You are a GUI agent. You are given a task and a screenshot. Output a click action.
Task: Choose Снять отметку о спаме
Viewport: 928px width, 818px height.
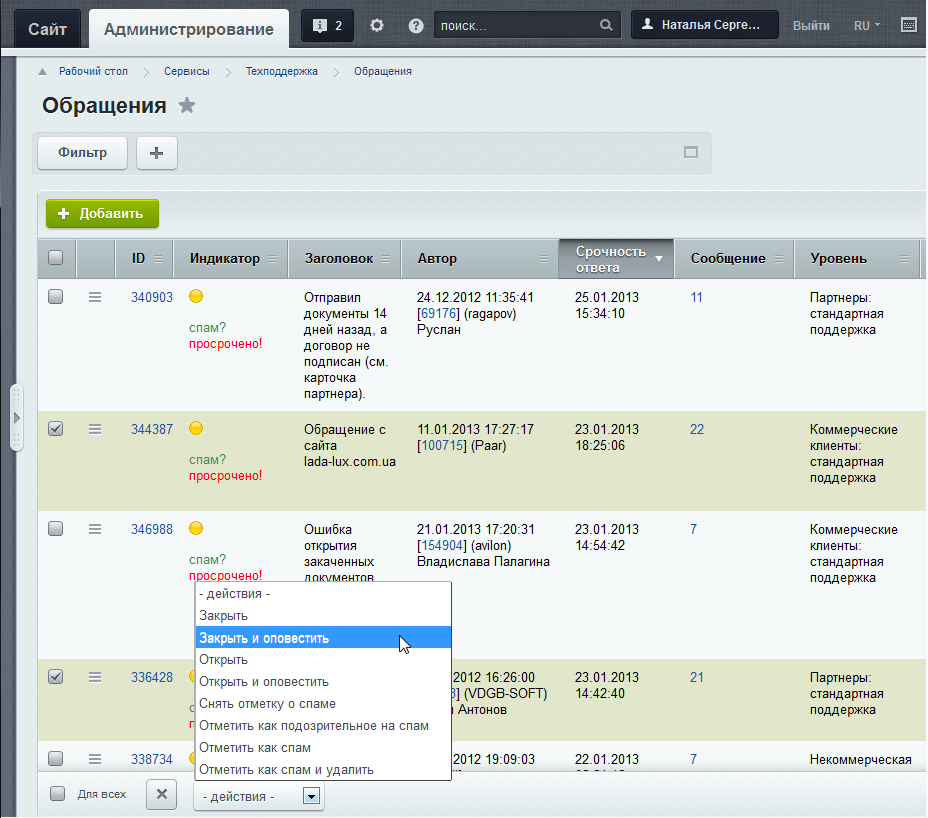coord(323,704)
